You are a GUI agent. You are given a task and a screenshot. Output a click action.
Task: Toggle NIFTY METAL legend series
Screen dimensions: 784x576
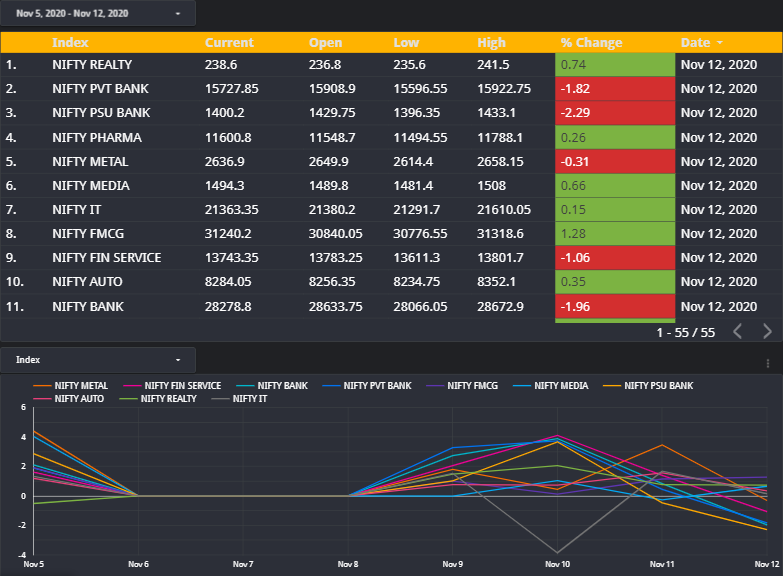(x=70, y=386)
